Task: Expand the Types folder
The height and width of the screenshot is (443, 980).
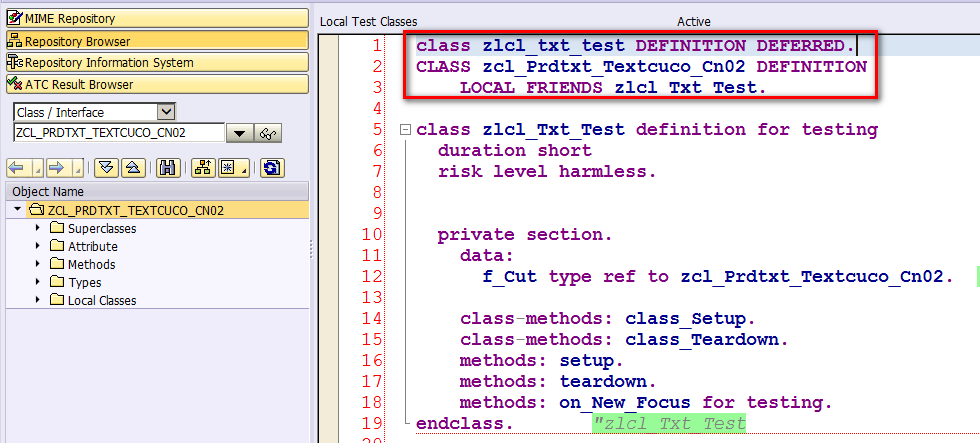Action: pyautogui.click(x=38, y=282)
